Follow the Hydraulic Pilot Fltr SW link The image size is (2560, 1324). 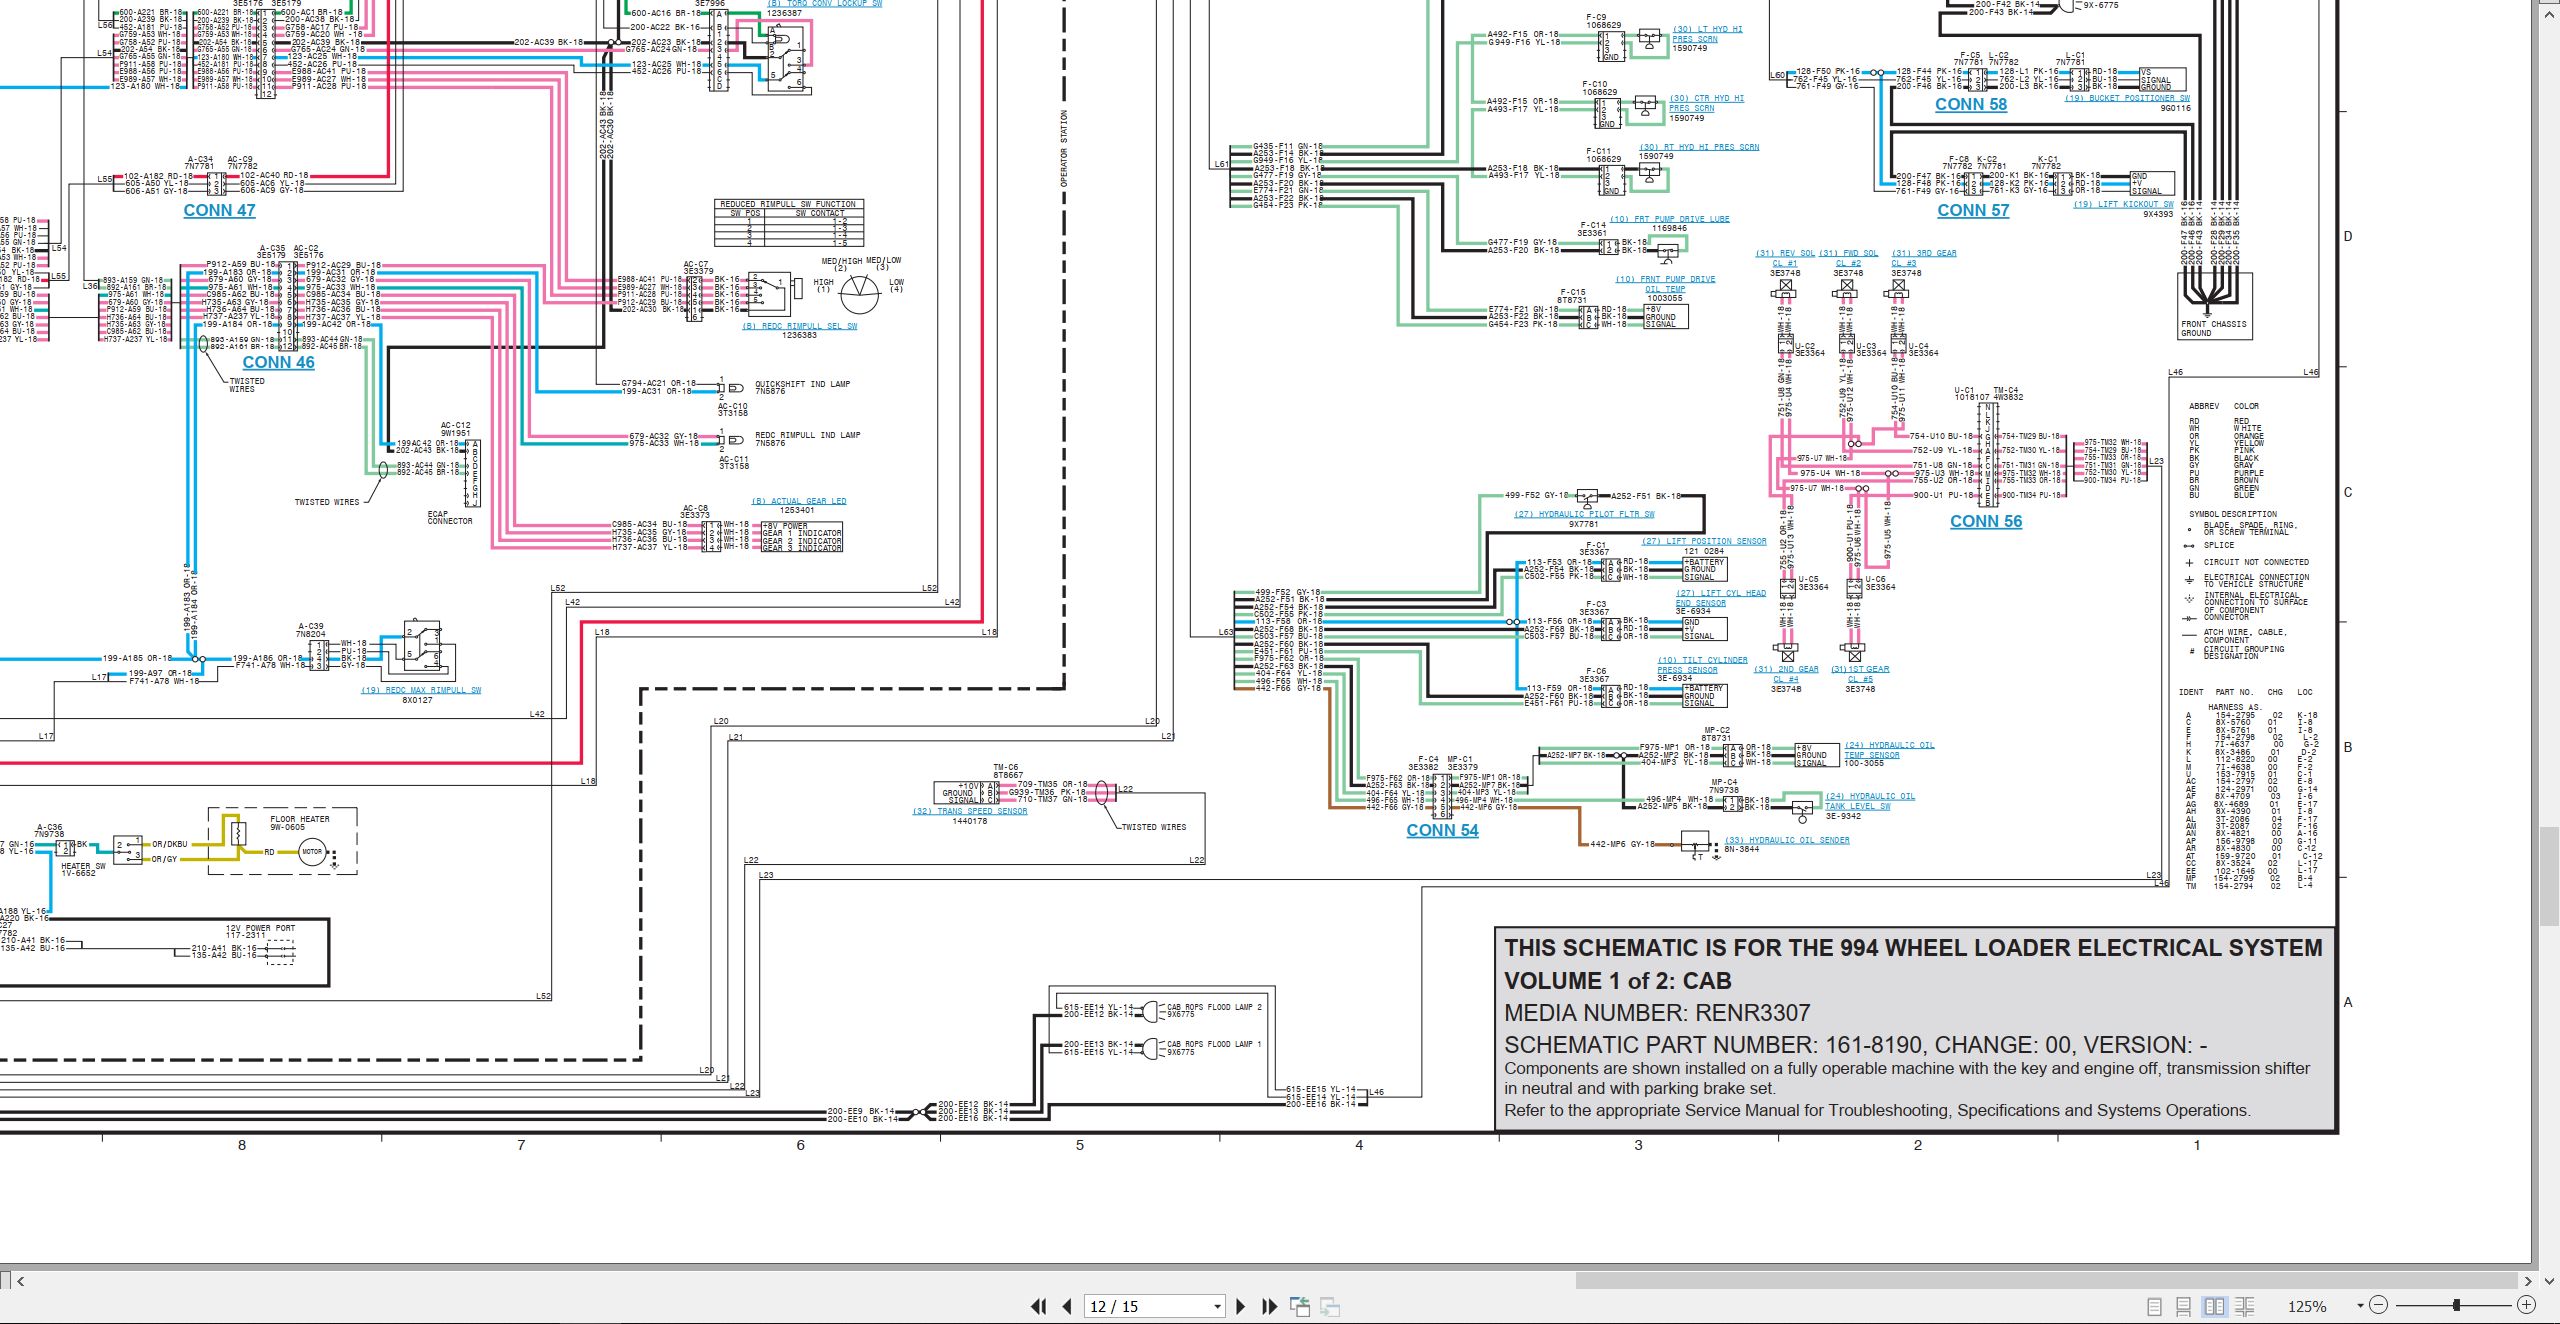1584,514
